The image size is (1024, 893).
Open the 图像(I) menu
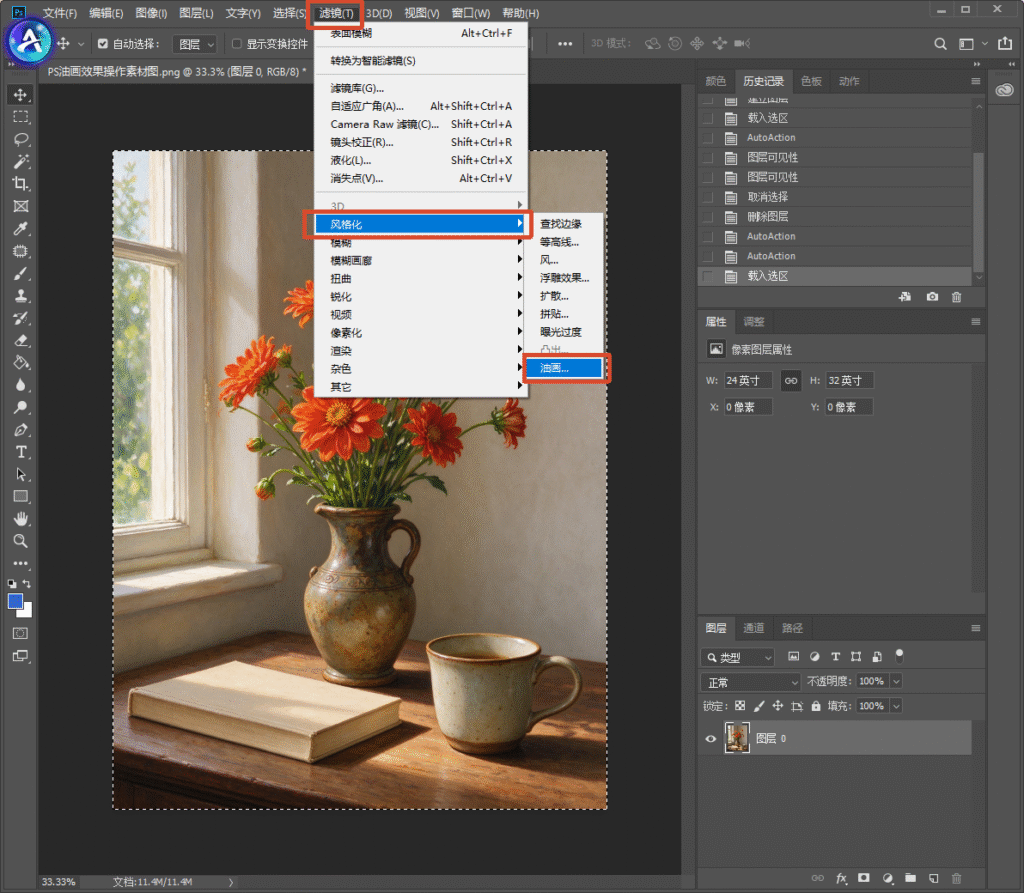(151, 13)
